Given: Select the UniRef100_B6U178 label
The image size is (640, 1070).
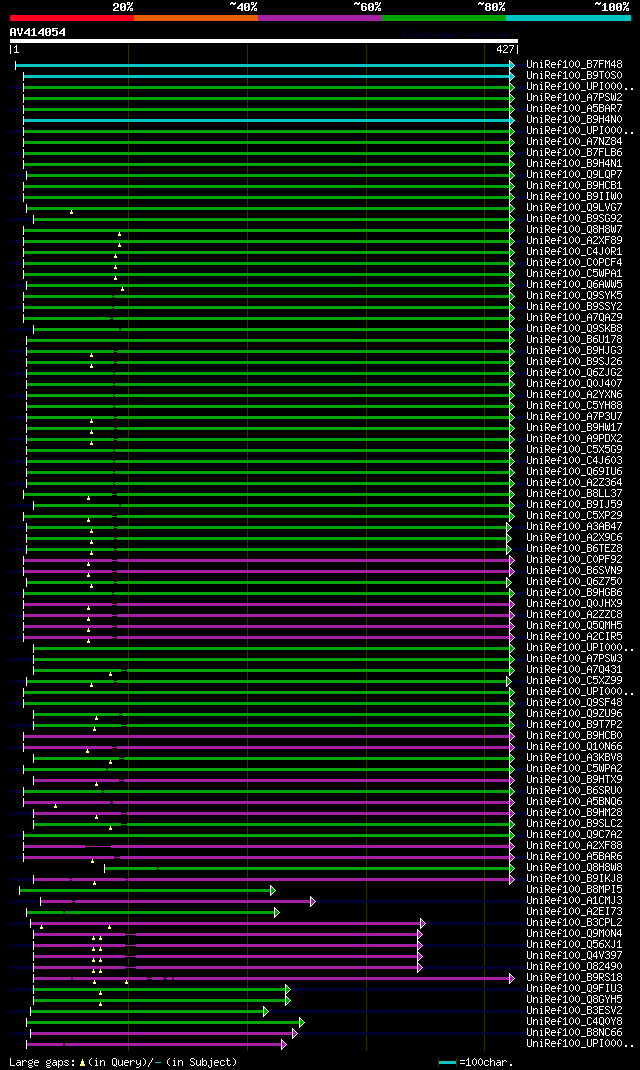Looking at the screenshot, I should 574,340.
